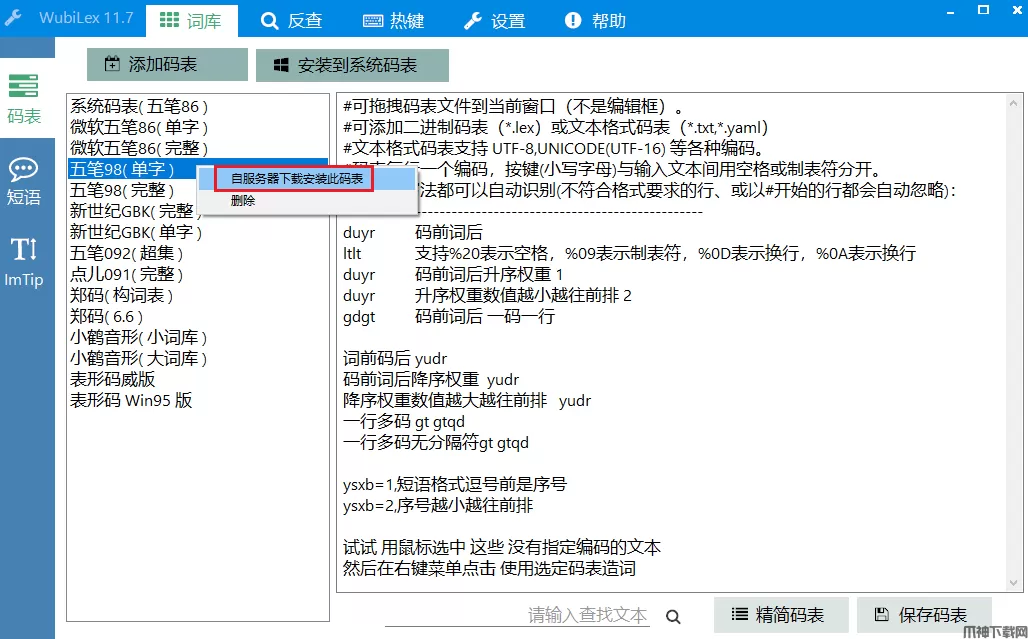Click the 安装到系统码表 button

click(352, 65)
